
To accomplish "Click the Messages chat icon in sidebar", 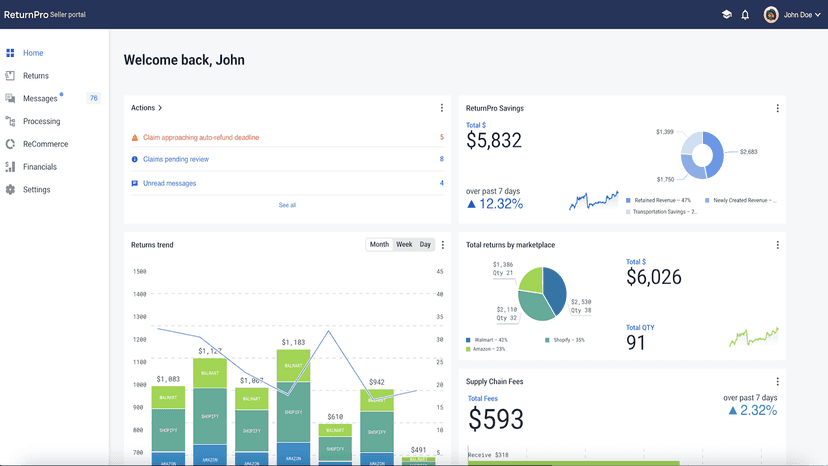I will [x=10, y=98].
